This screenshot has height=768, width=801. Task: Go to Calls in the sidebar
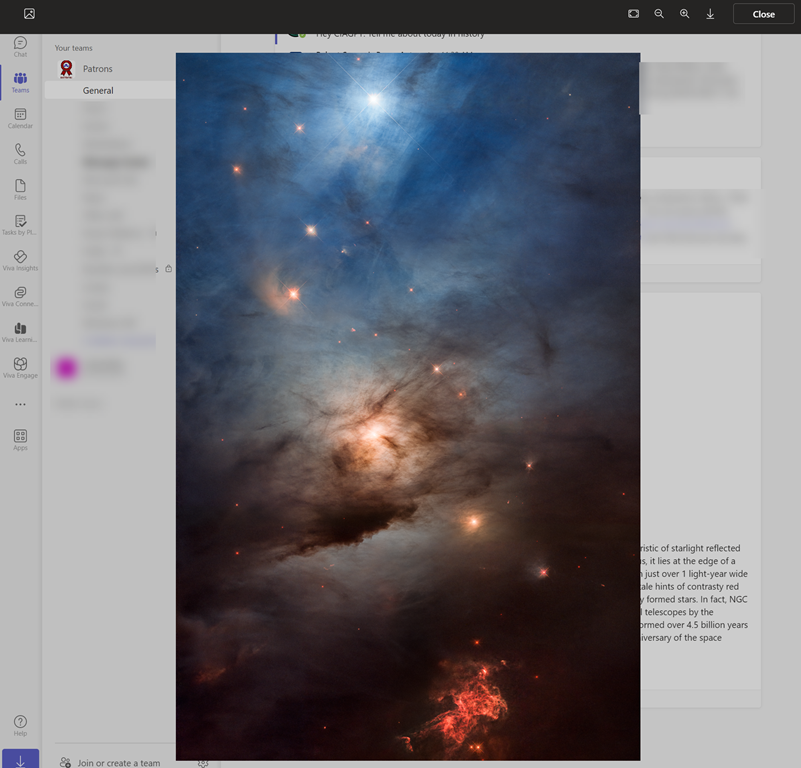(20, 154)
